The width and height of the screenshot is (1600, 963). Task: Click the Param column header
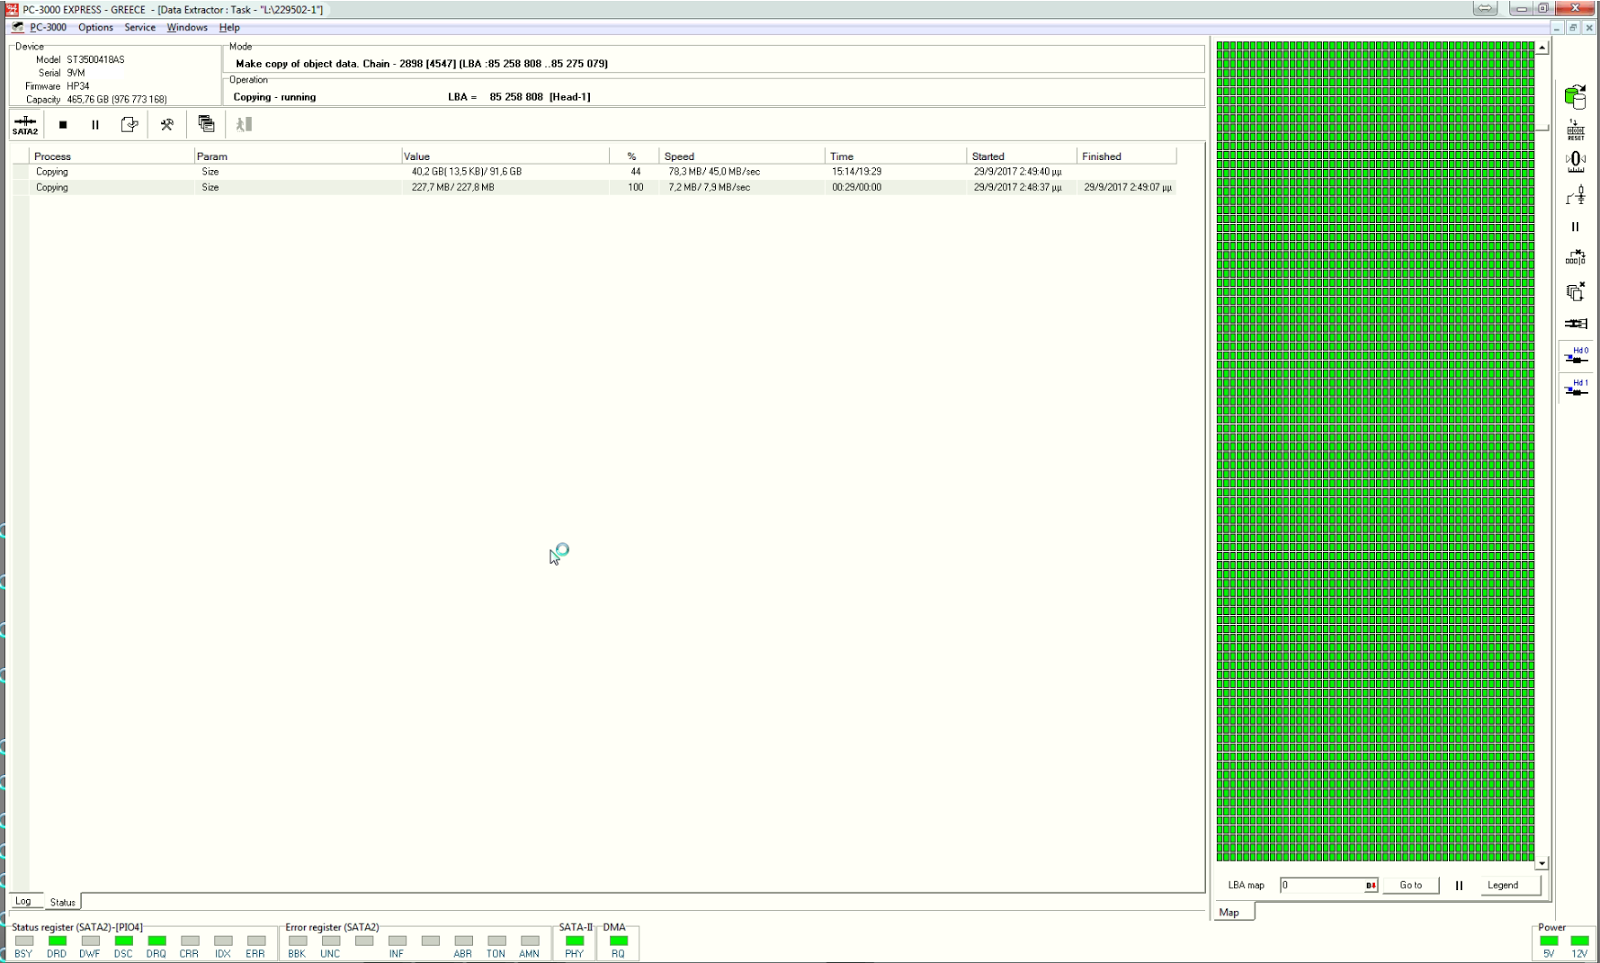coord(297,156)
